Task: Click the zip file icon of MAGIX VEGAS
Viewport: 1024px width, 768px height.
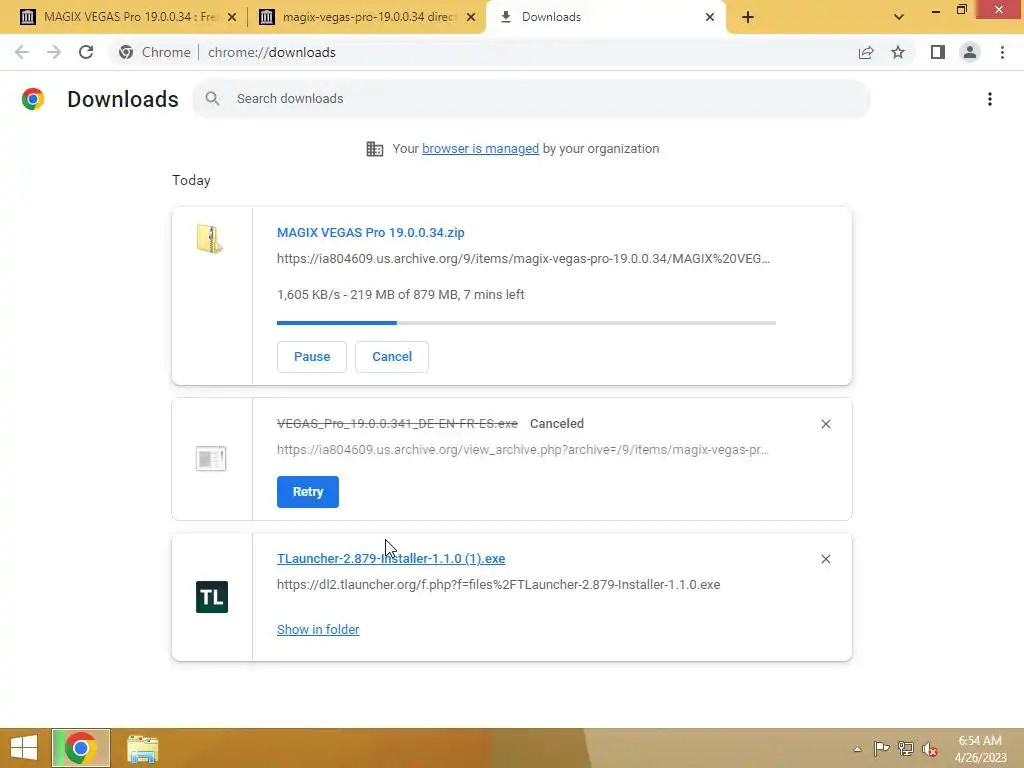Action: (x=210, y=238)
